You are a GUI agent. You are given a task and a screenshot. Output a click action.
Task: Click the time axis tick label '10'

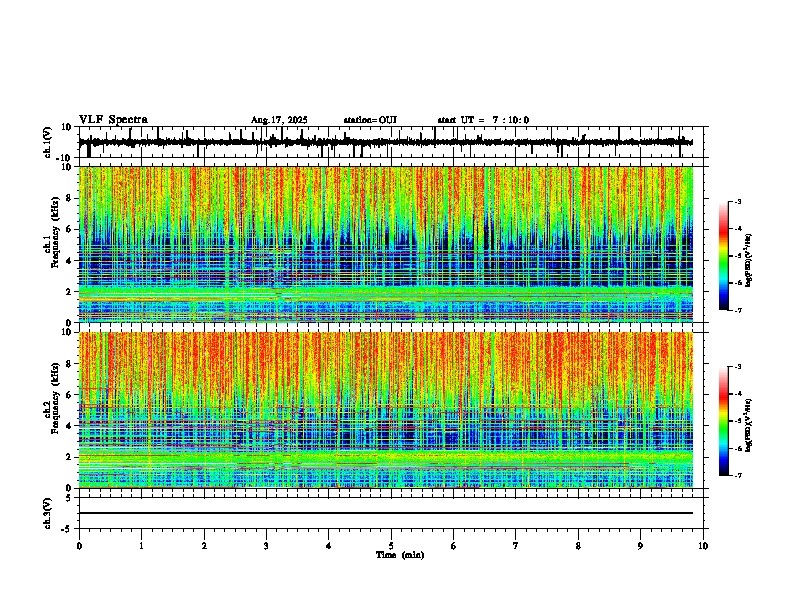tap(703, 546)
